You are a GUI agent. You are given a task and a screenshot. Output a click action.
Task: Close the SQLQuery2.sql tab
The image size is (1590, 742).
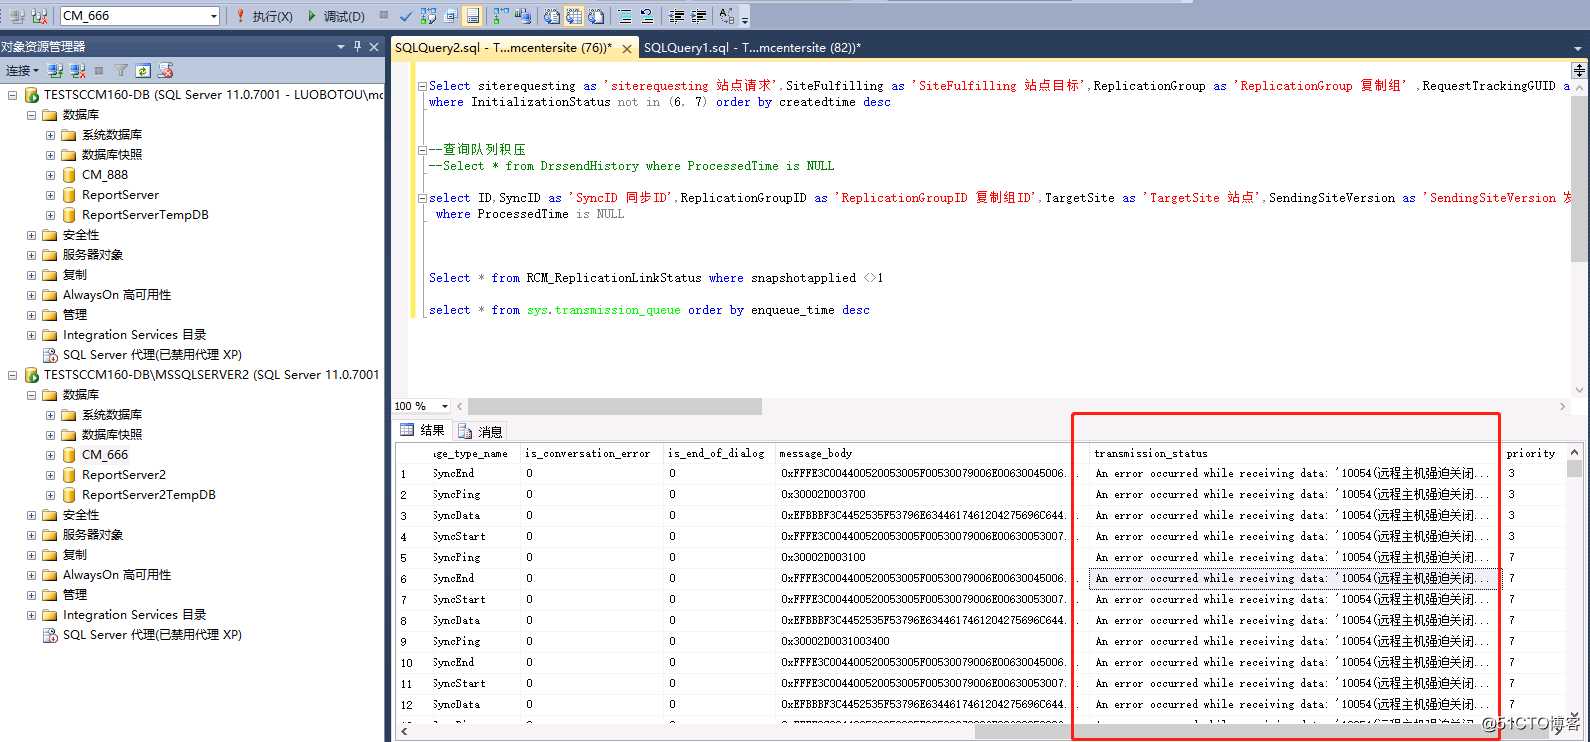pos(627,48)
